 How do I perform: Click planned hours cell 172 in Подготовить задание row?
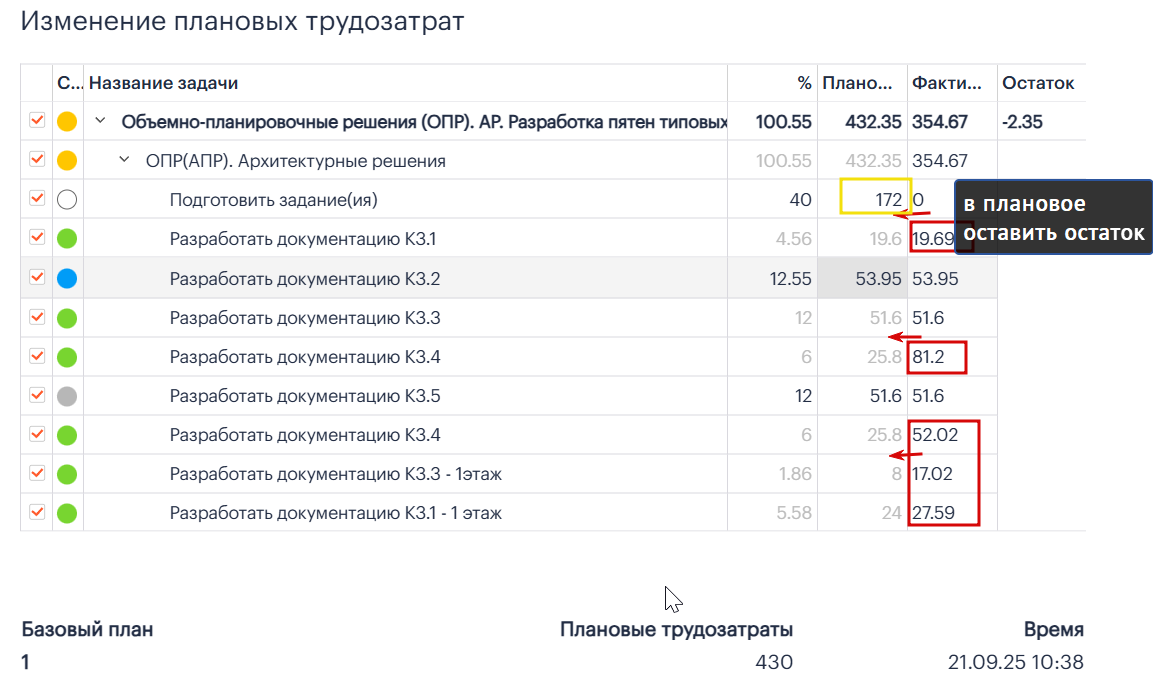(x=876, y=199)
